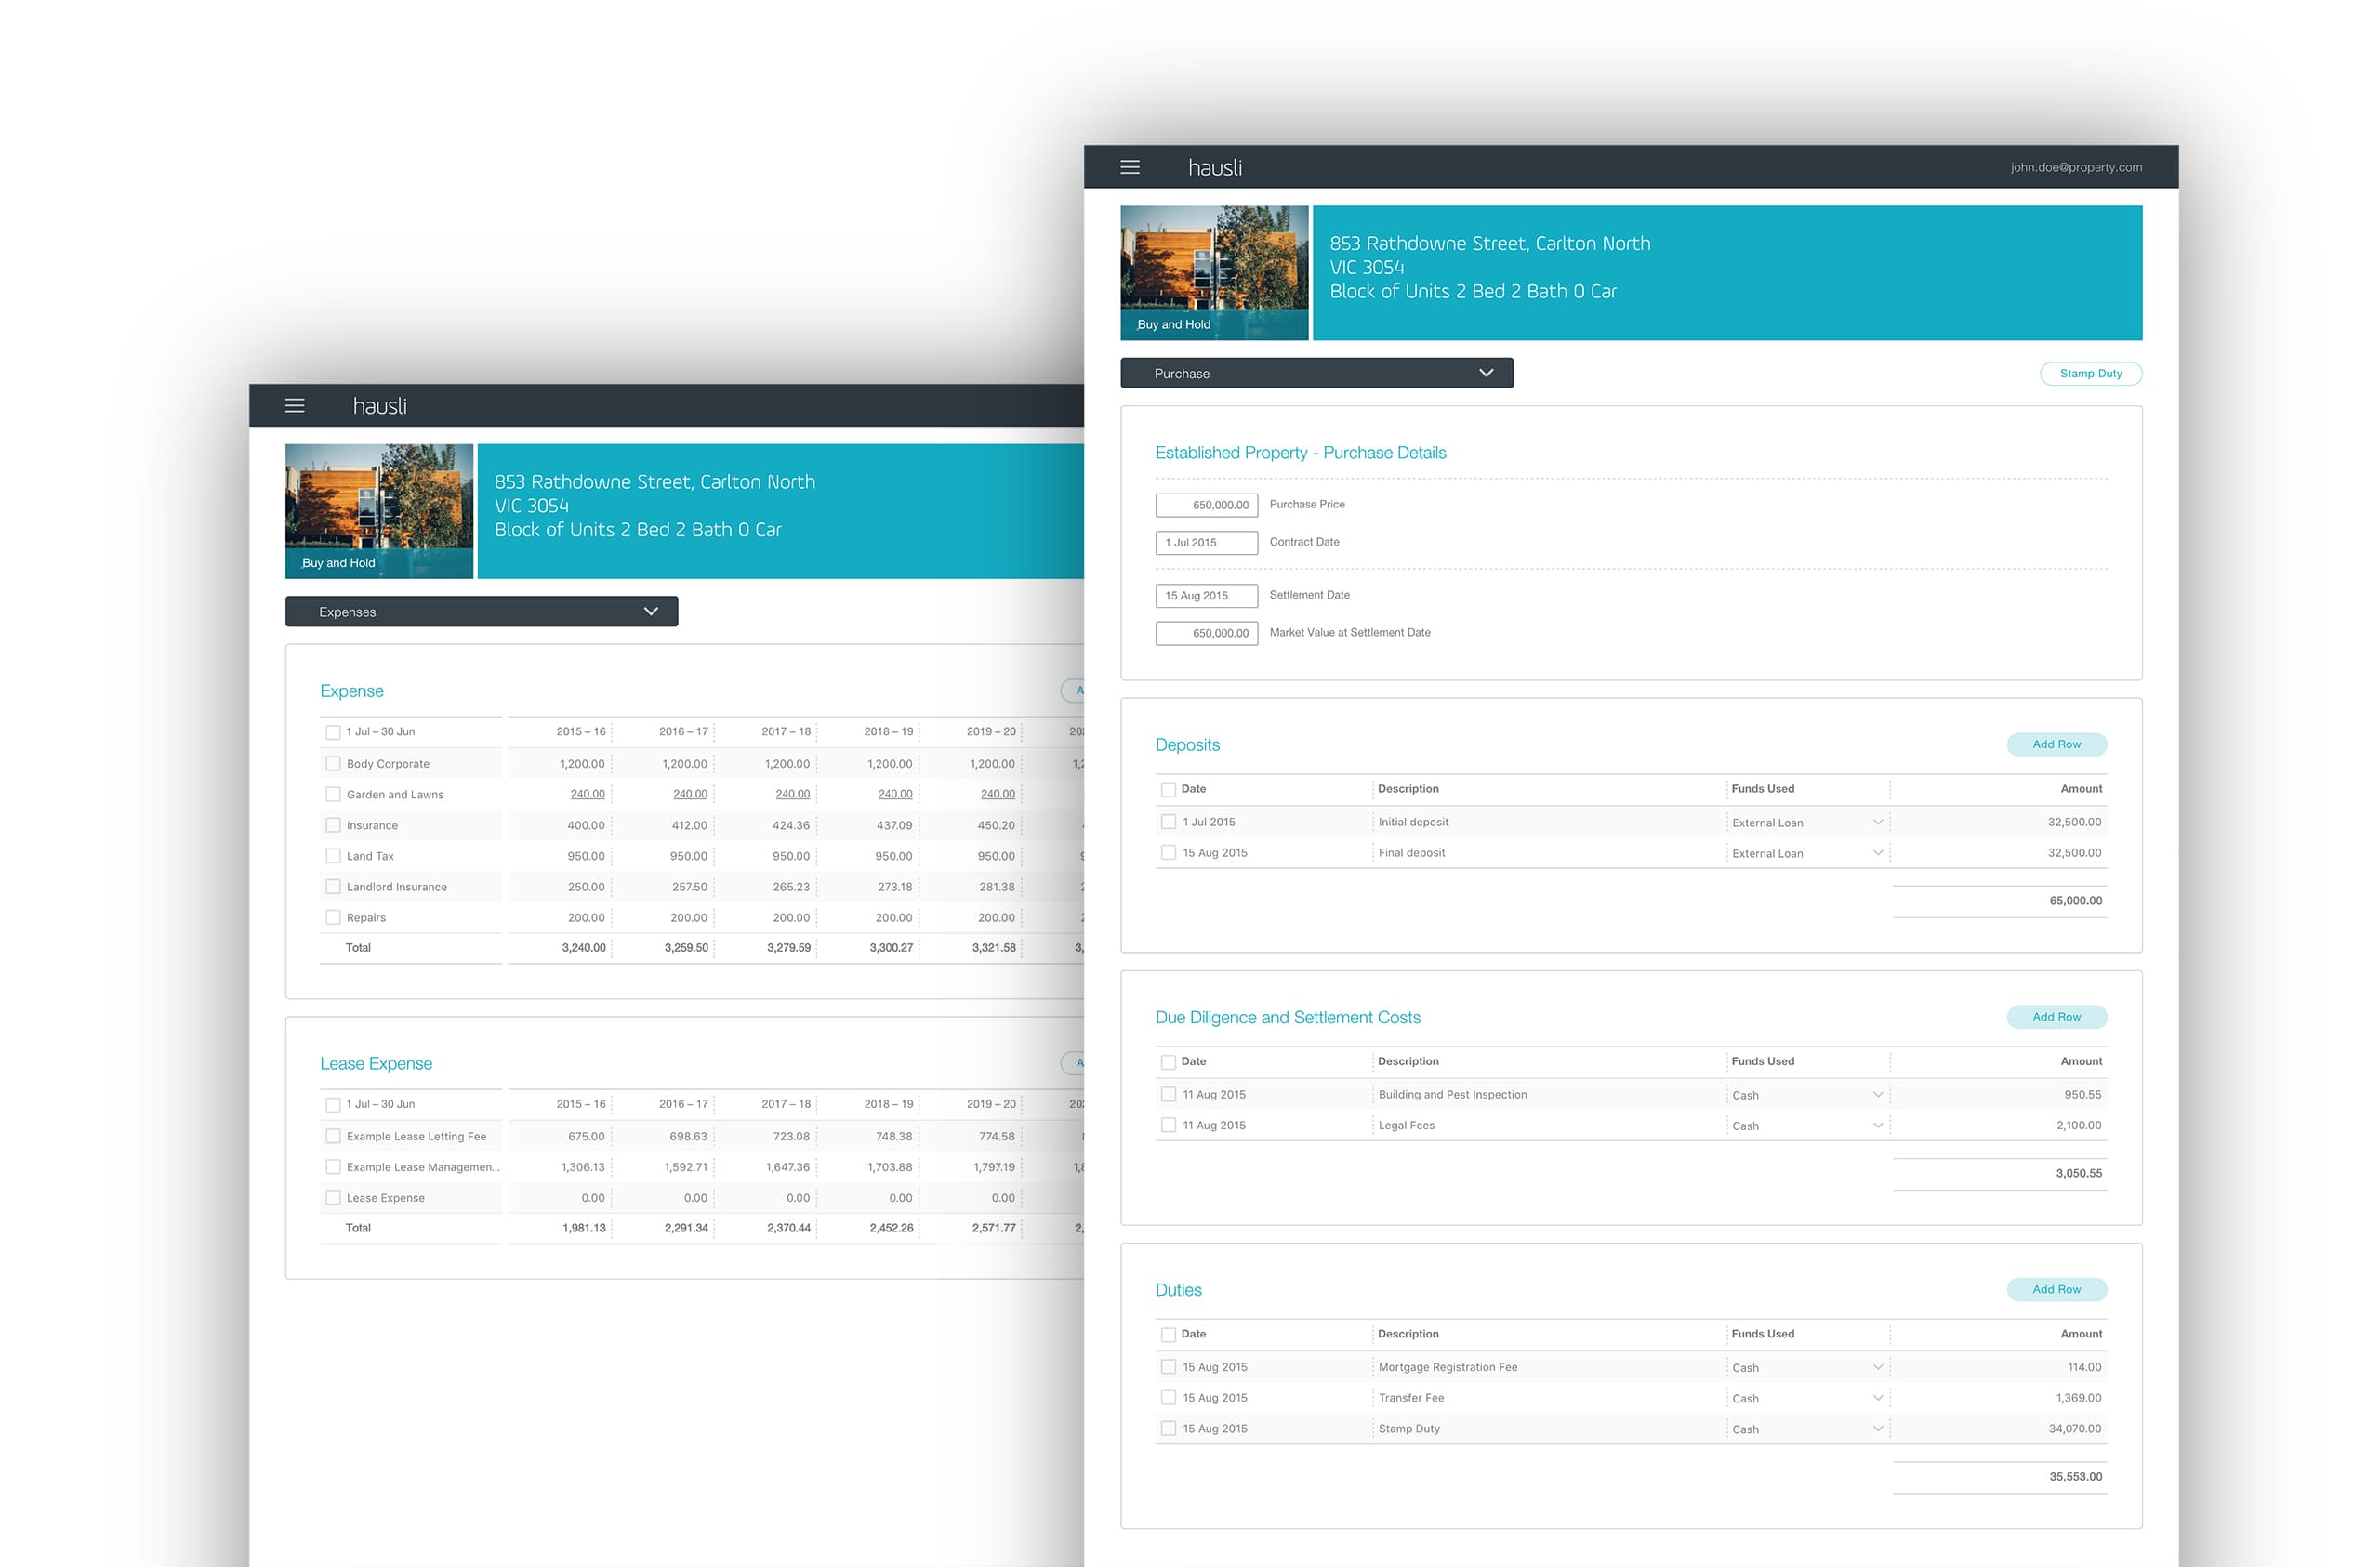The image size is (2380, 1567).
Task: Click Buy and Hold label in Purchase window
Action: [1173, 325]
